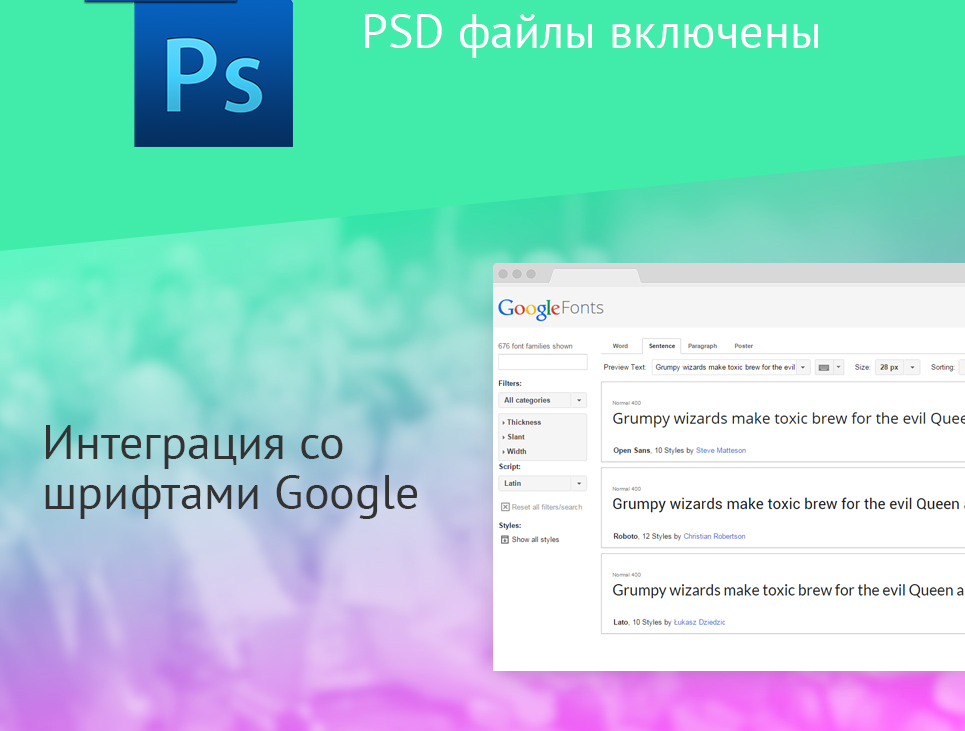Switch to the Paragraph tab
Image resolution: width=965 pixels, height=731 pixels.
click(x=702, y=346)
